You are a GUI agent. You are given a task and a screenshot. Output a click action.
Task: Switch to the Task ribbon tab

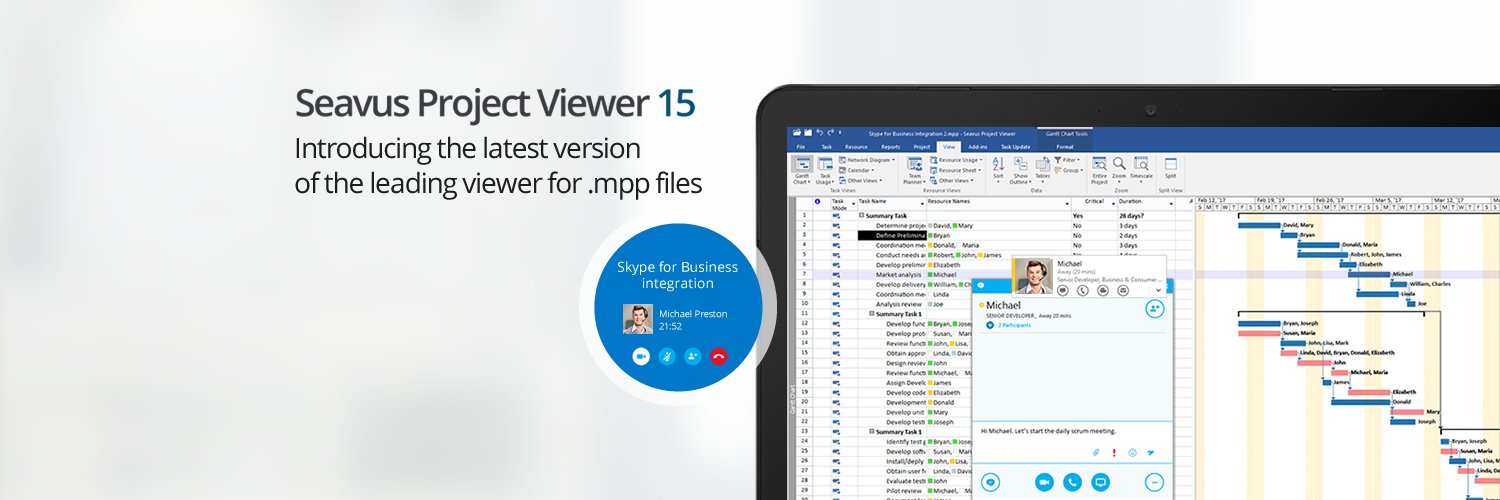[x=826, y=147]
